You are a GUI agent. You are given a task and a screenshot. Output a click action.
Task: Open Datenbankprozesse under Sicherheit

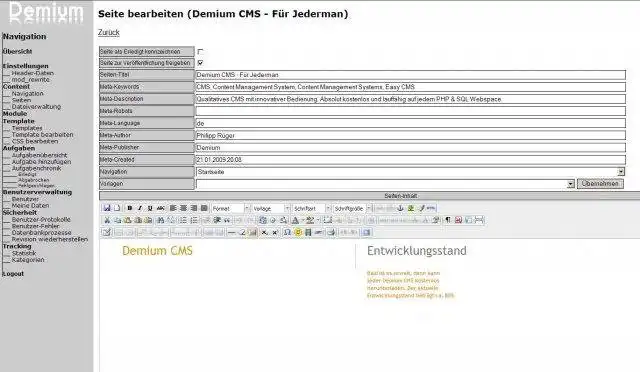tap(41, 233)
